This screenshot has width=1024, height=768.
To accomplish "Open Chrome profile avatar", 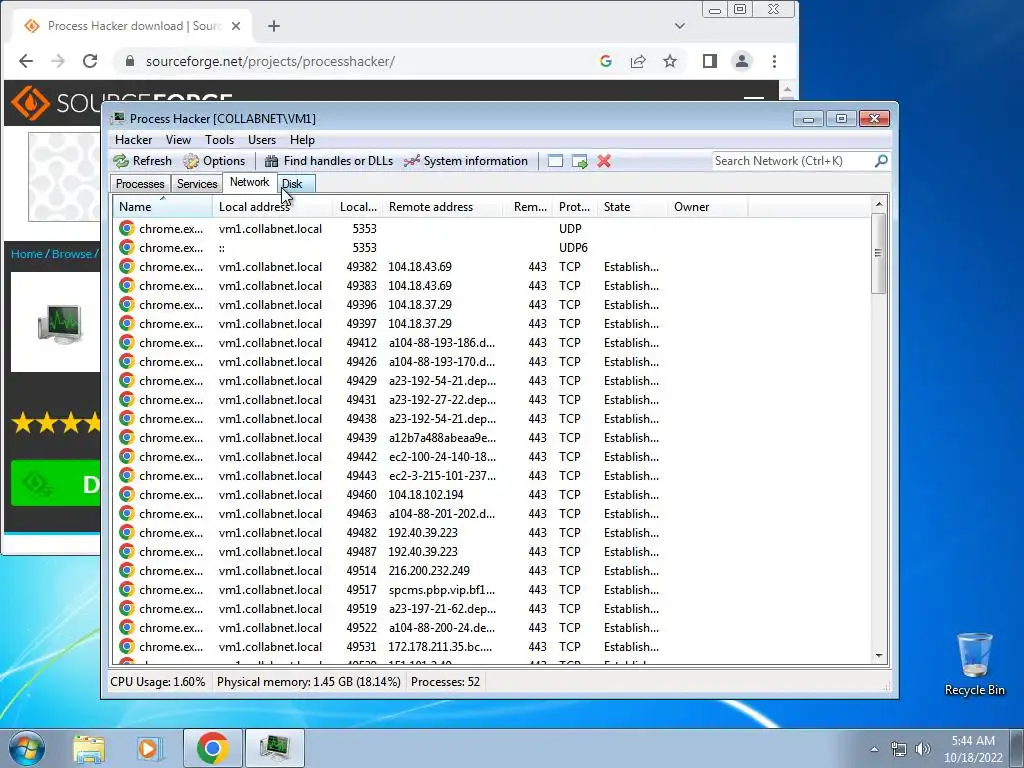I will (x=742, y=61).
